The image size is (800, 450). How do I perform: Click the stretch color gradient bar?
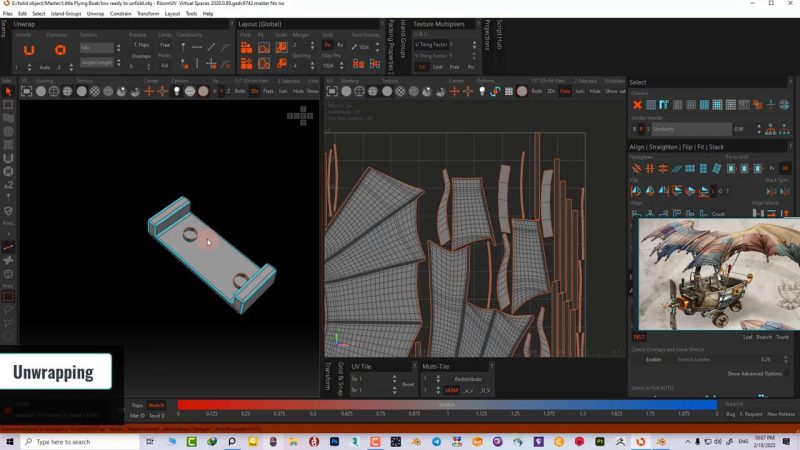coord(447,404)
